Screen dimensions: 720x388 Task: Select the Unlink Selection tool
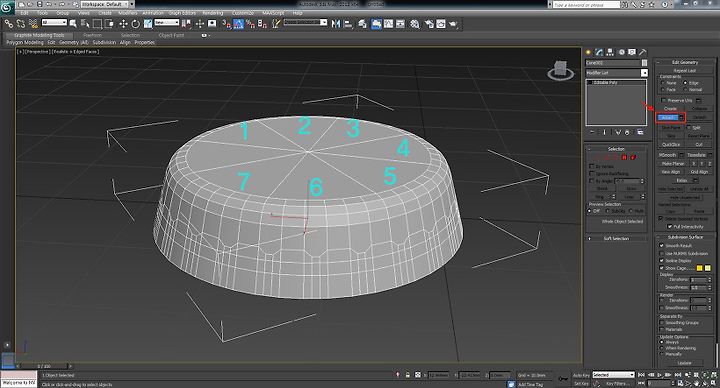(21, 23)
